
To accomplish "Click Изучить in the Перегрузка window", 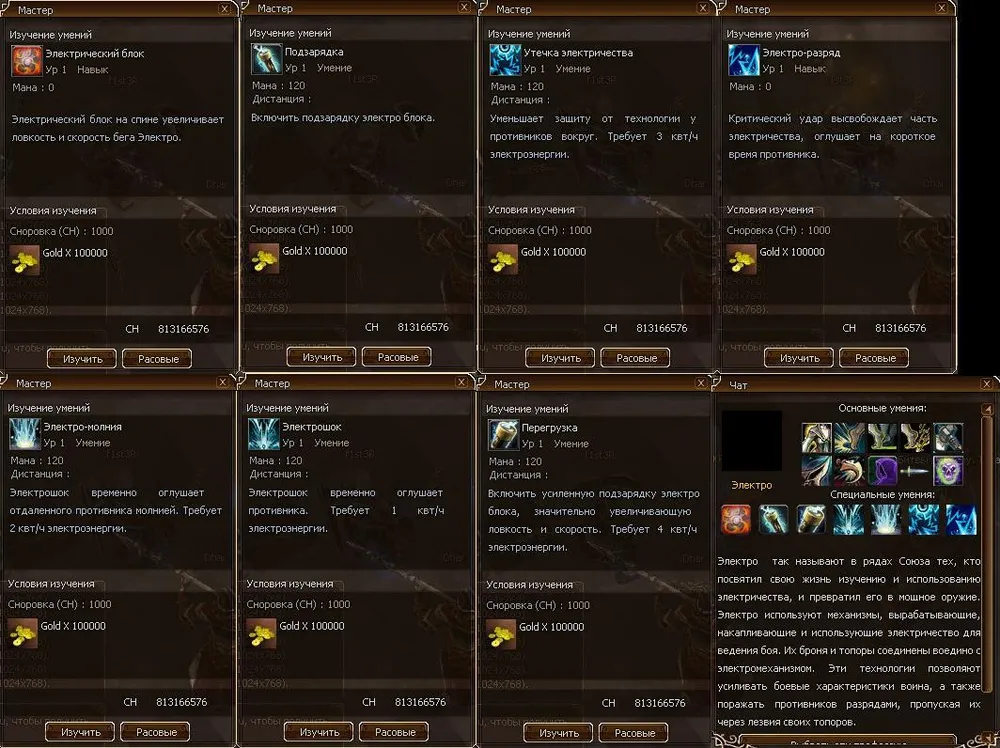I will click(558, 733).
